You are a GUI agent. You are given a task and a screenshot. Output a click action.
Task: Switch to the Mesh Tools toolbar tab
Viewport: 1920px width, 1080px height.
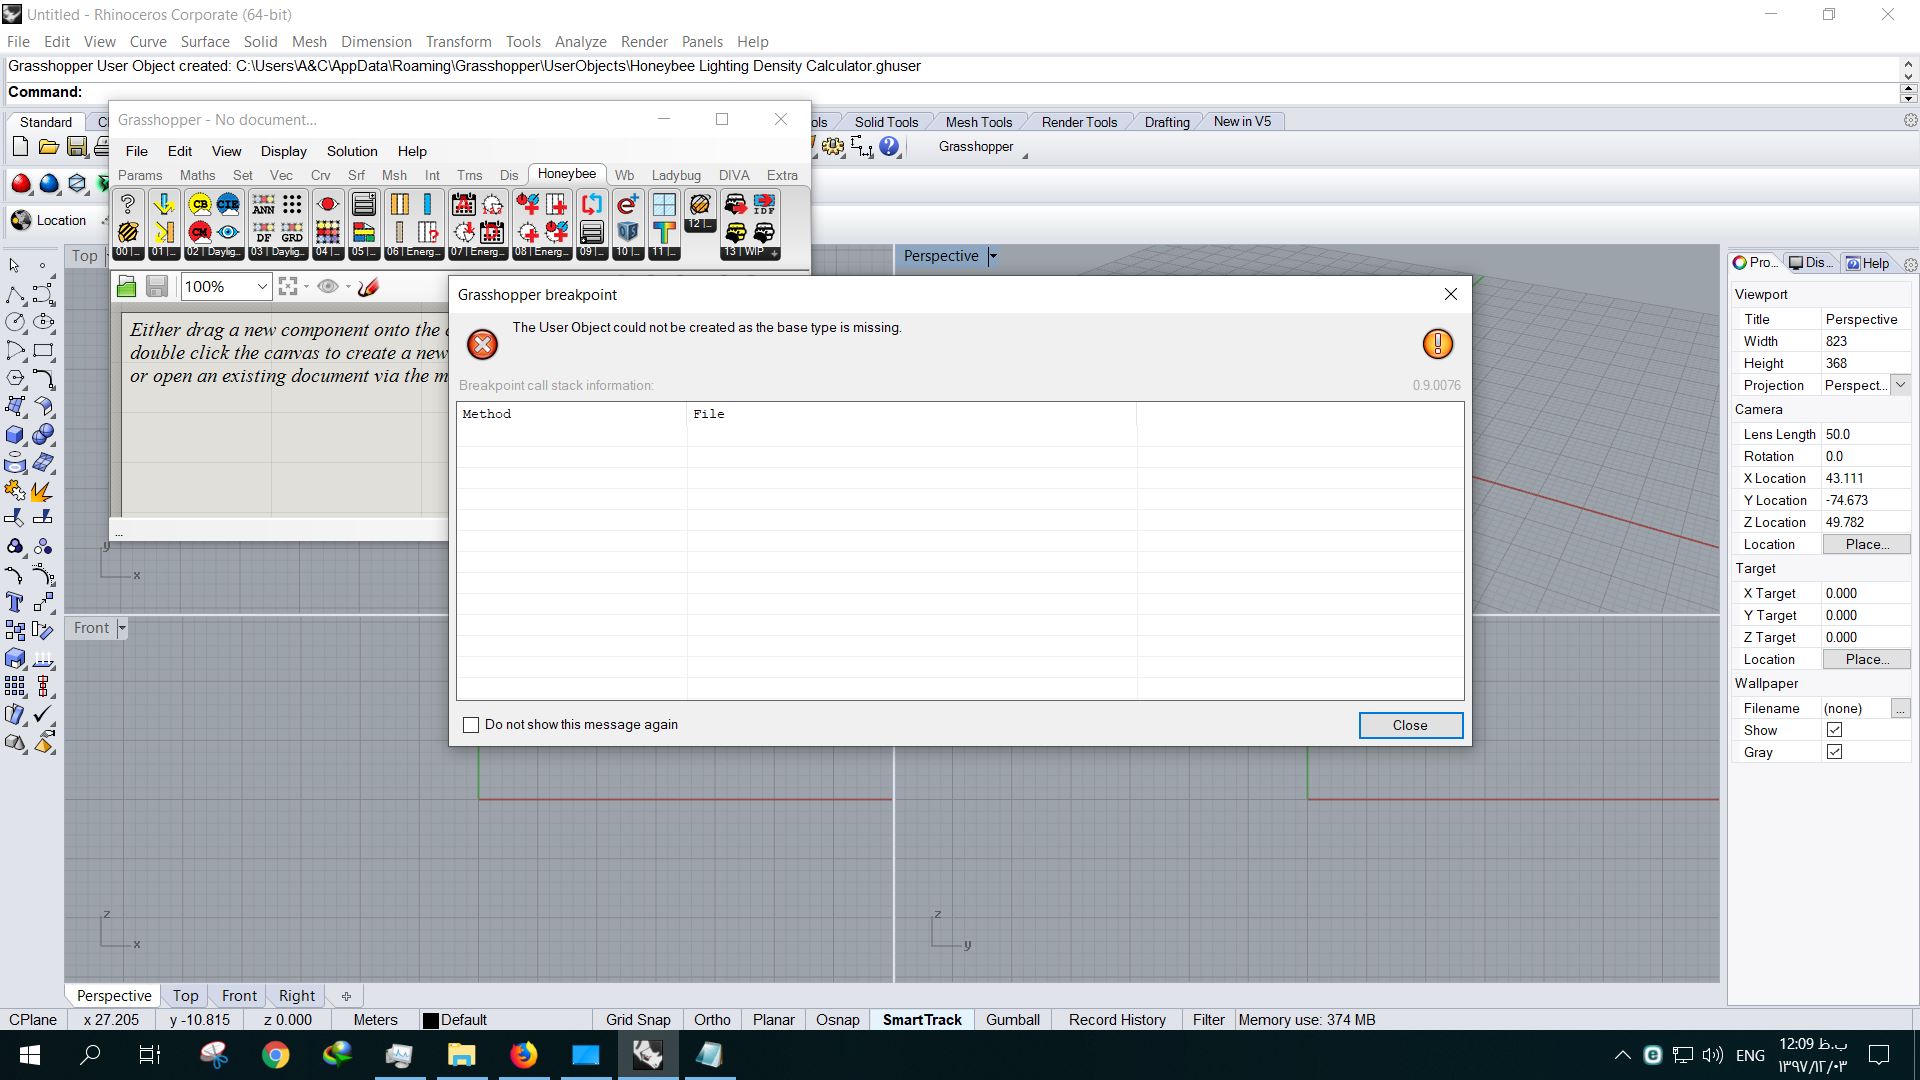click(x=979, y=122)
